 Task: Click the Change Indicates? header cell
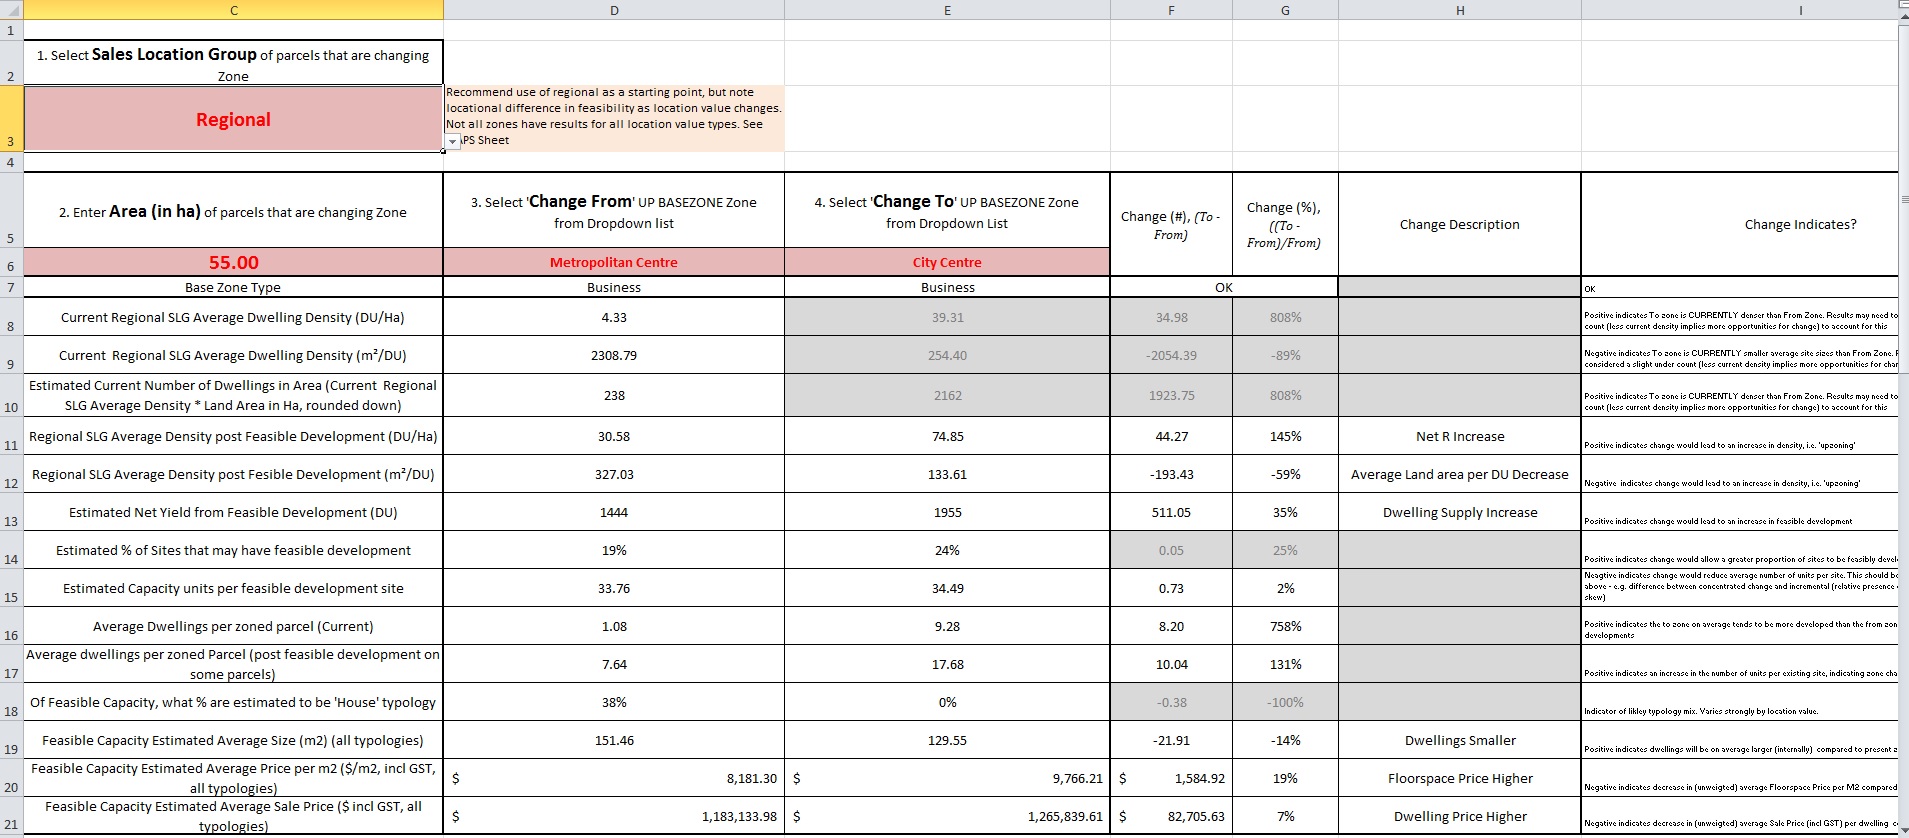[x=1799, y=224]
